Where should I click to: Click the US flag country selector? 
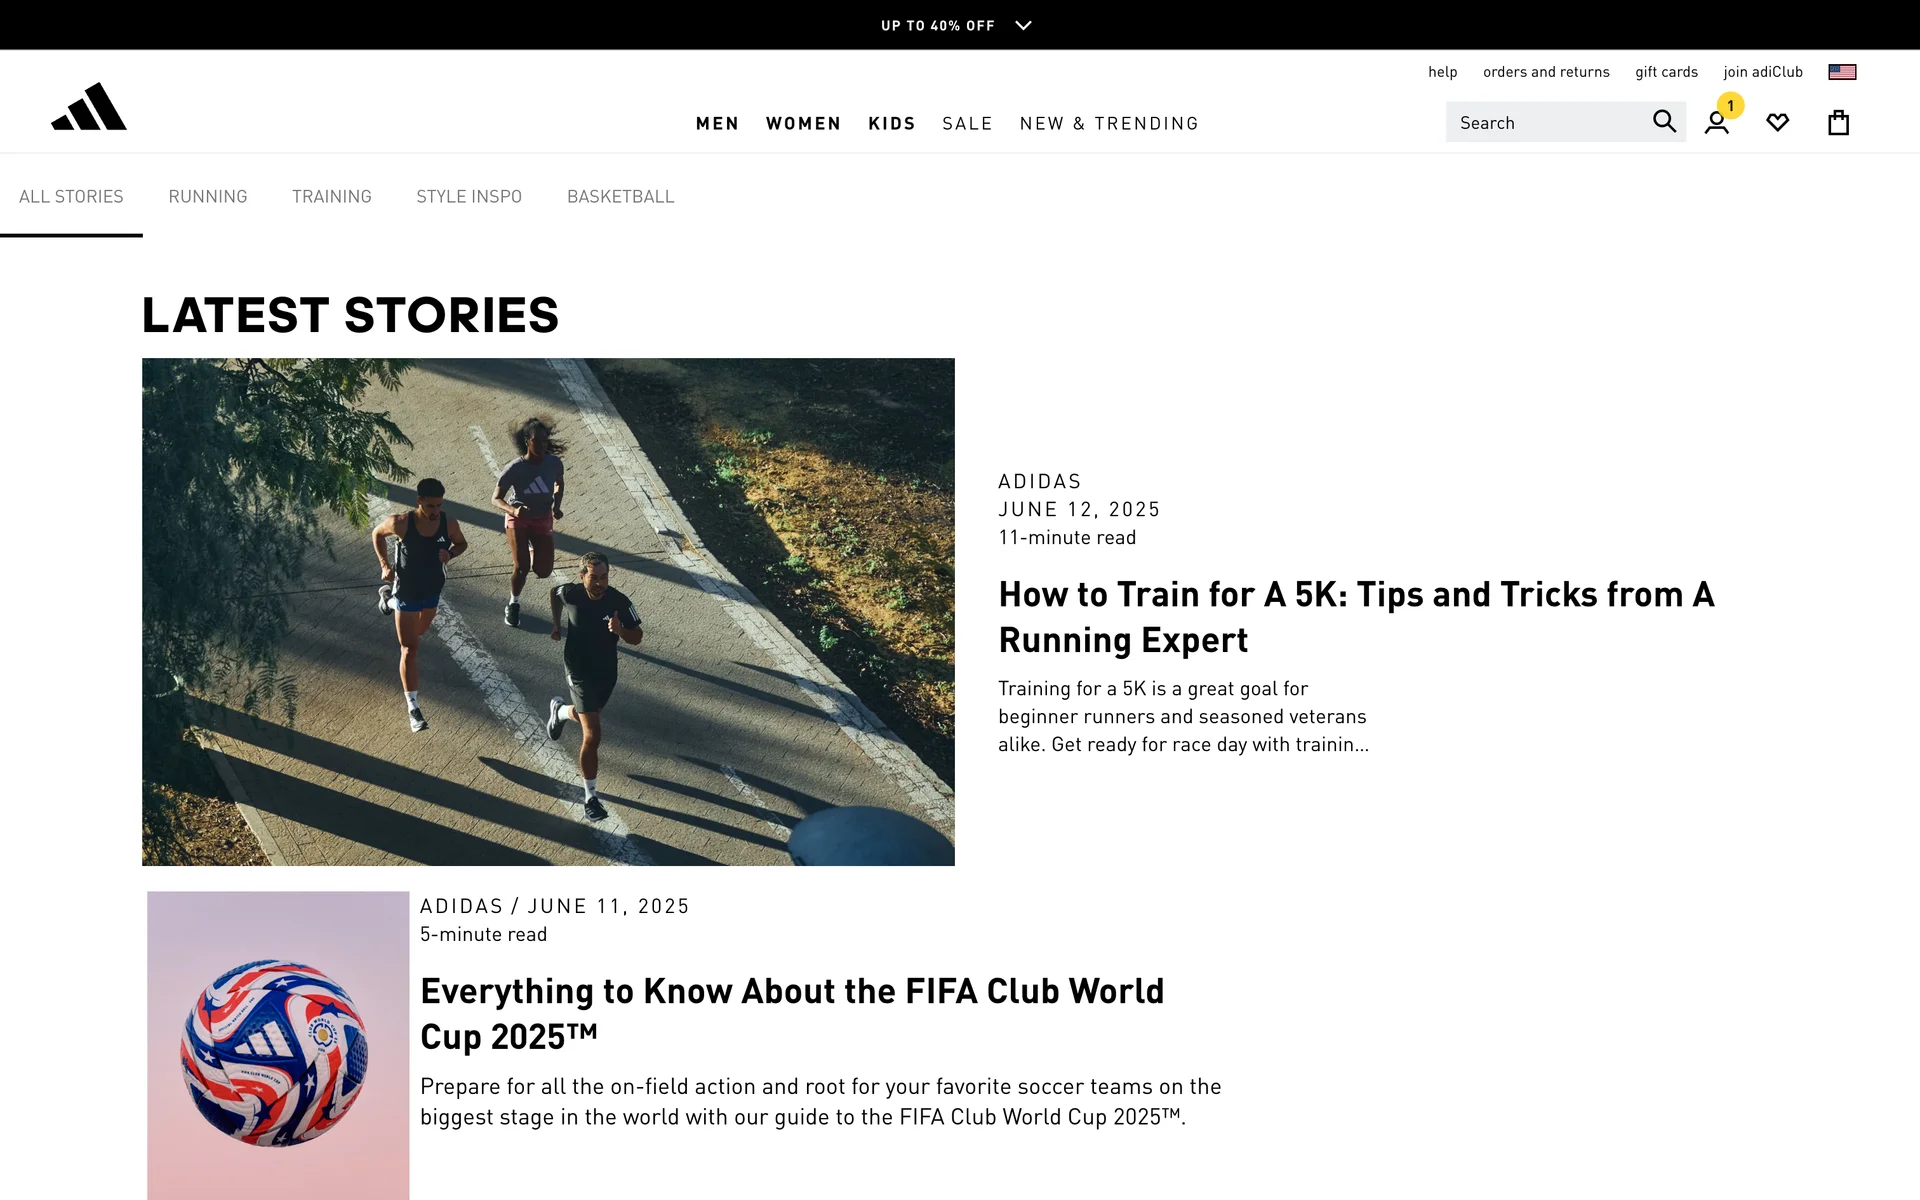[x=1842, y=72]
